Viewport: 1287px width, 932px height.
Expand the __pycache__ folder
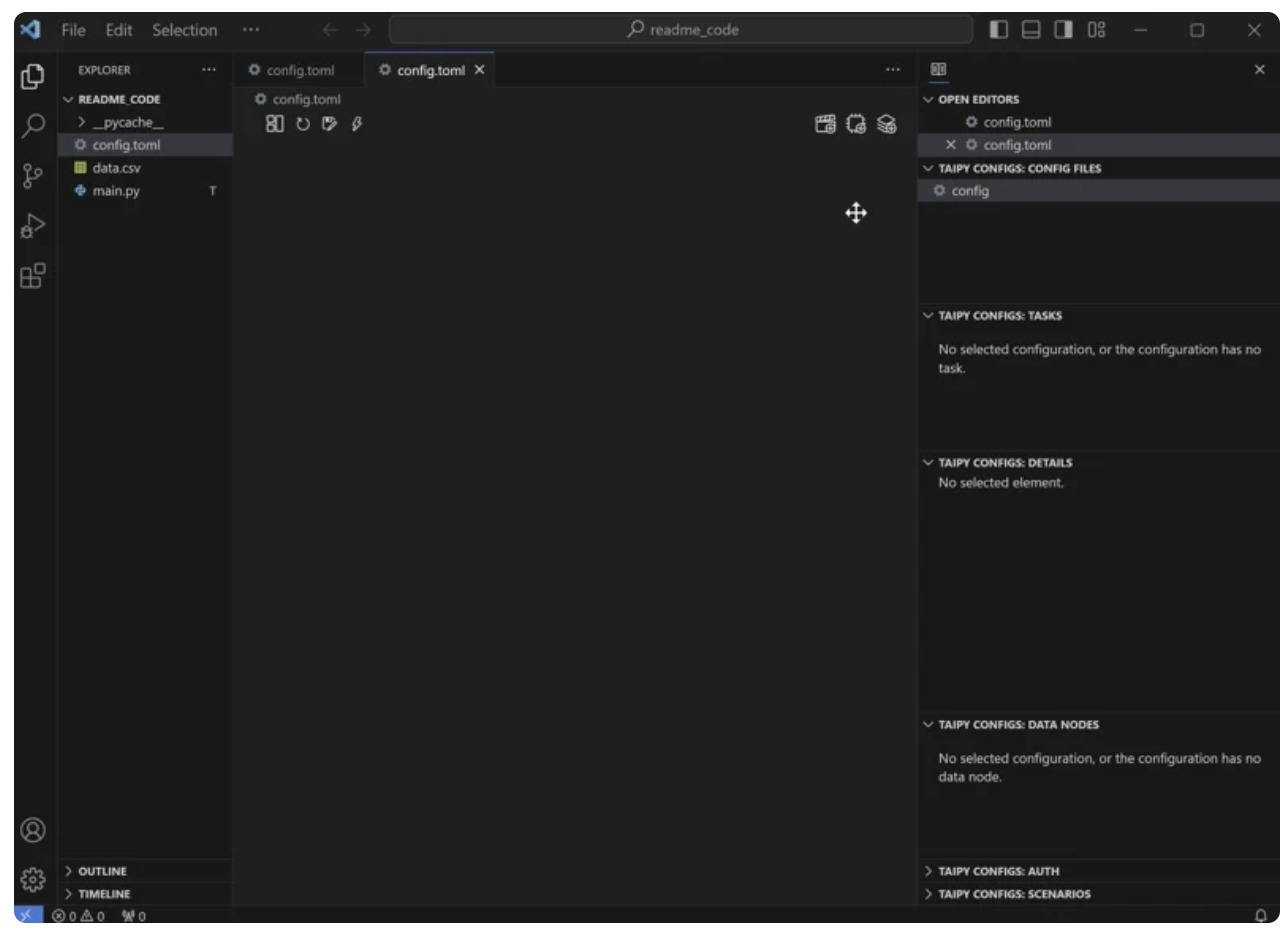[145, 122]
